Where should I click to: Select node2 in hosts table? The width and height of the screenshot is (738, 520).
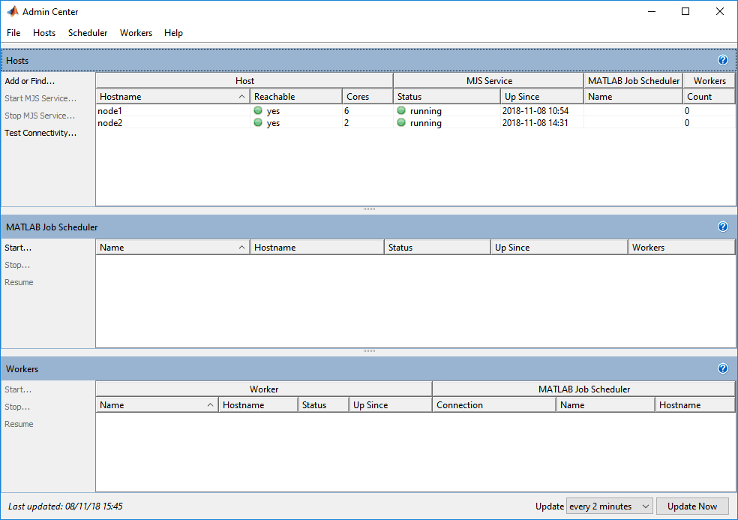[110, 123]
